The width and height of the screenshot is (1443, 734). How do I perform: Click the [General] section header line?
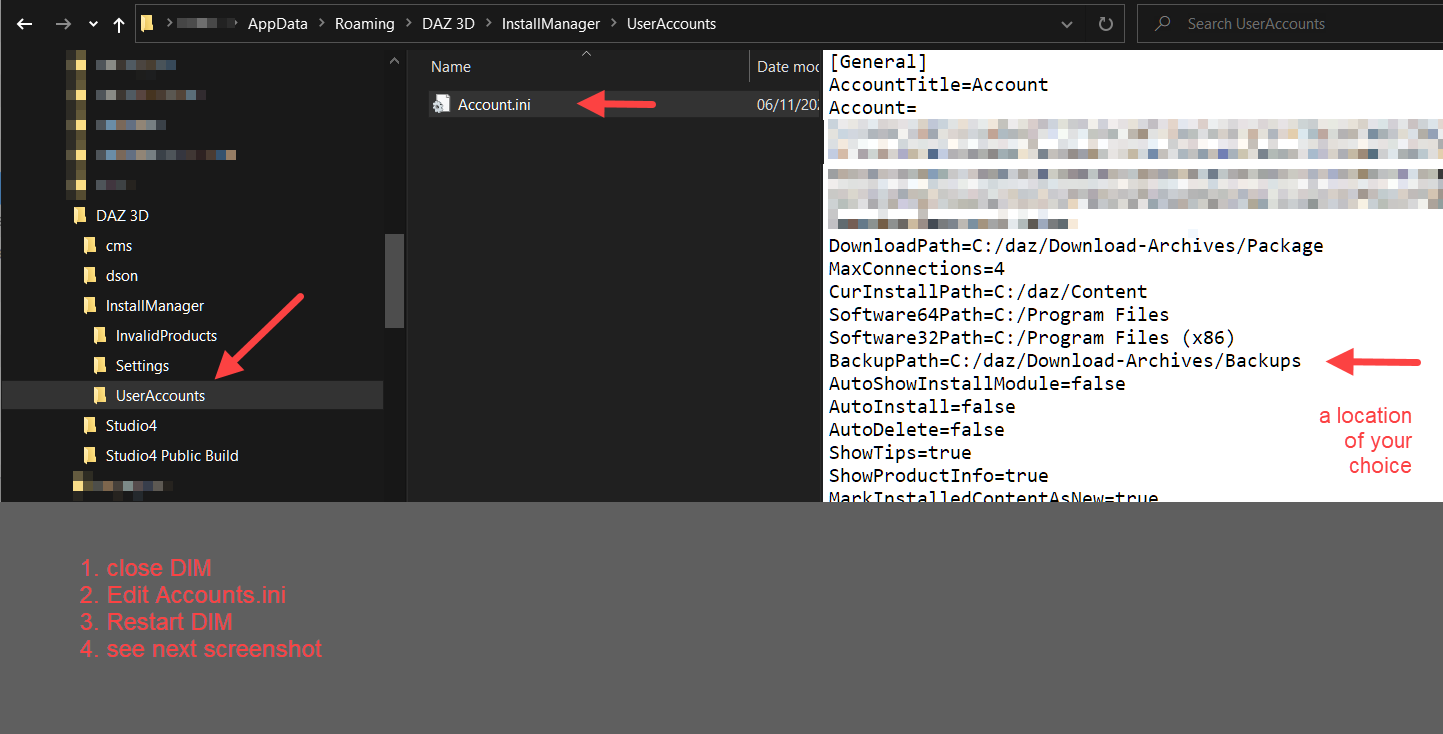pos(878,62)
